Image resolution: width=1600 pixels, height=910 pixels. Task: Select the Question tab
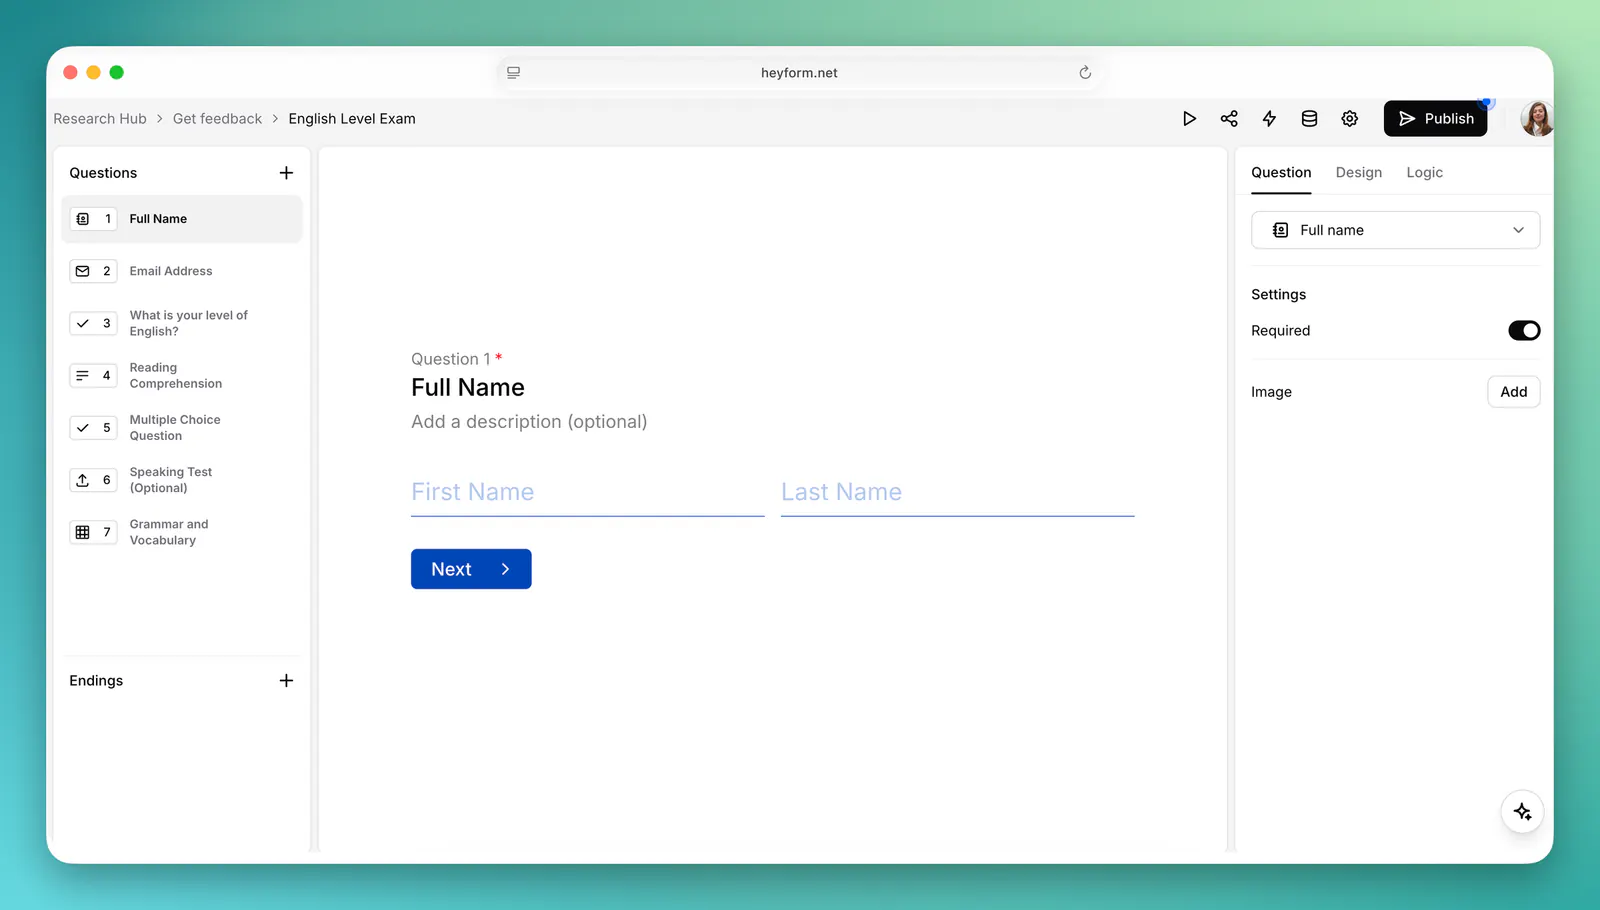coord(1281,173)
